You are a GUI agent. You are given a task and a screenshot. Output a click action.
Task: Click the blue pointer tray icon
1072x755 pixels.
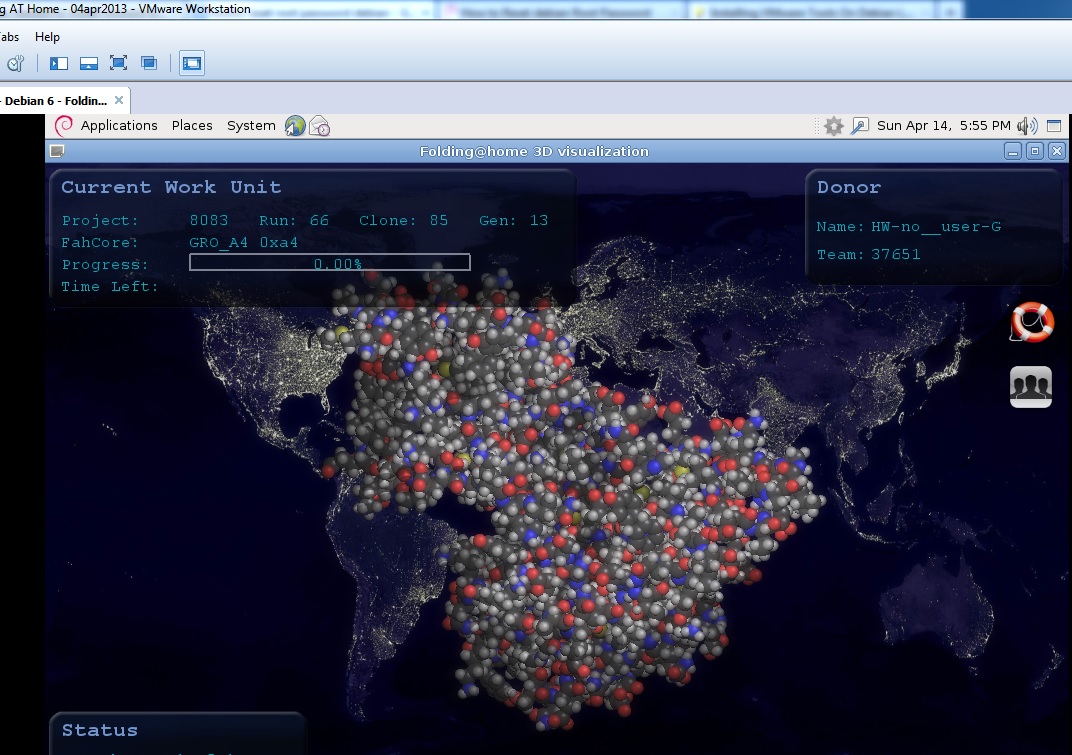pos(859,126)
